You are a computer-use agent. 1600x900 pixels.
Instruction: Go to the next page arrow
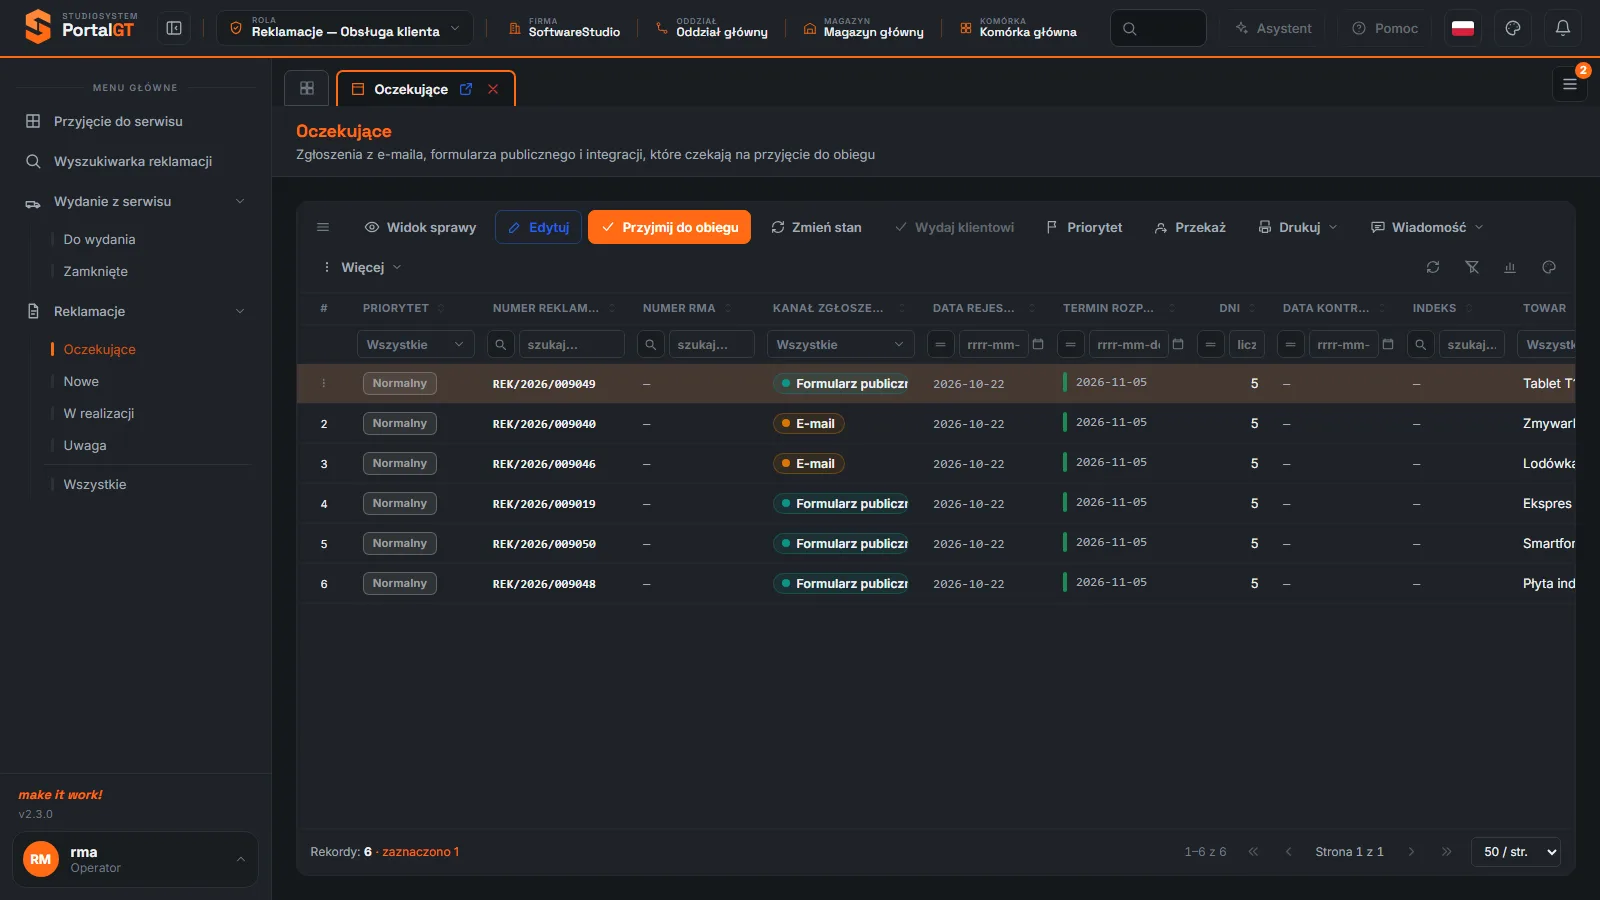click(x=1412, y=852)
